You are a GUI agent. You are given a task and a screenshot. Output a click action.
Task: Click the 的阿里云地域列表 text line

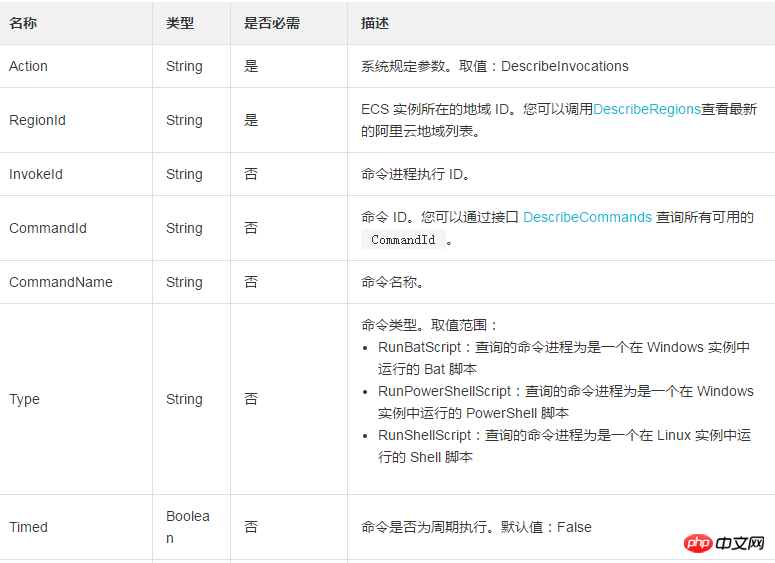click(421, 131)
